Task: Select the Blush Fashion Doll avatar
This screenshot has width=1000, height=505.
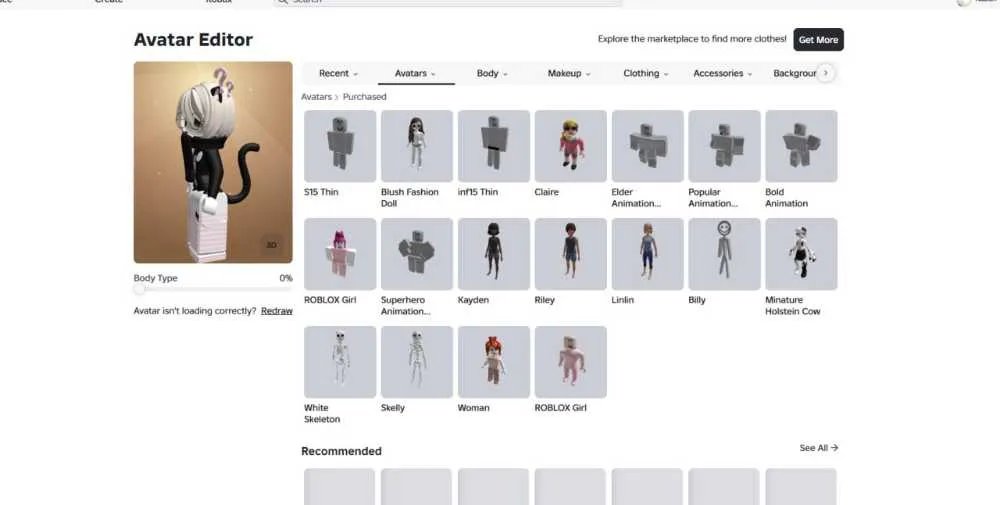Action: (x=416, y=146)
